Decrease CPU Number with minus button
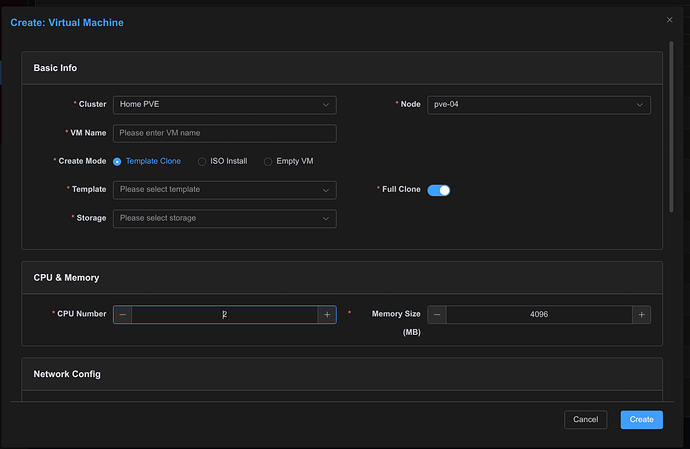 (122, 314)
